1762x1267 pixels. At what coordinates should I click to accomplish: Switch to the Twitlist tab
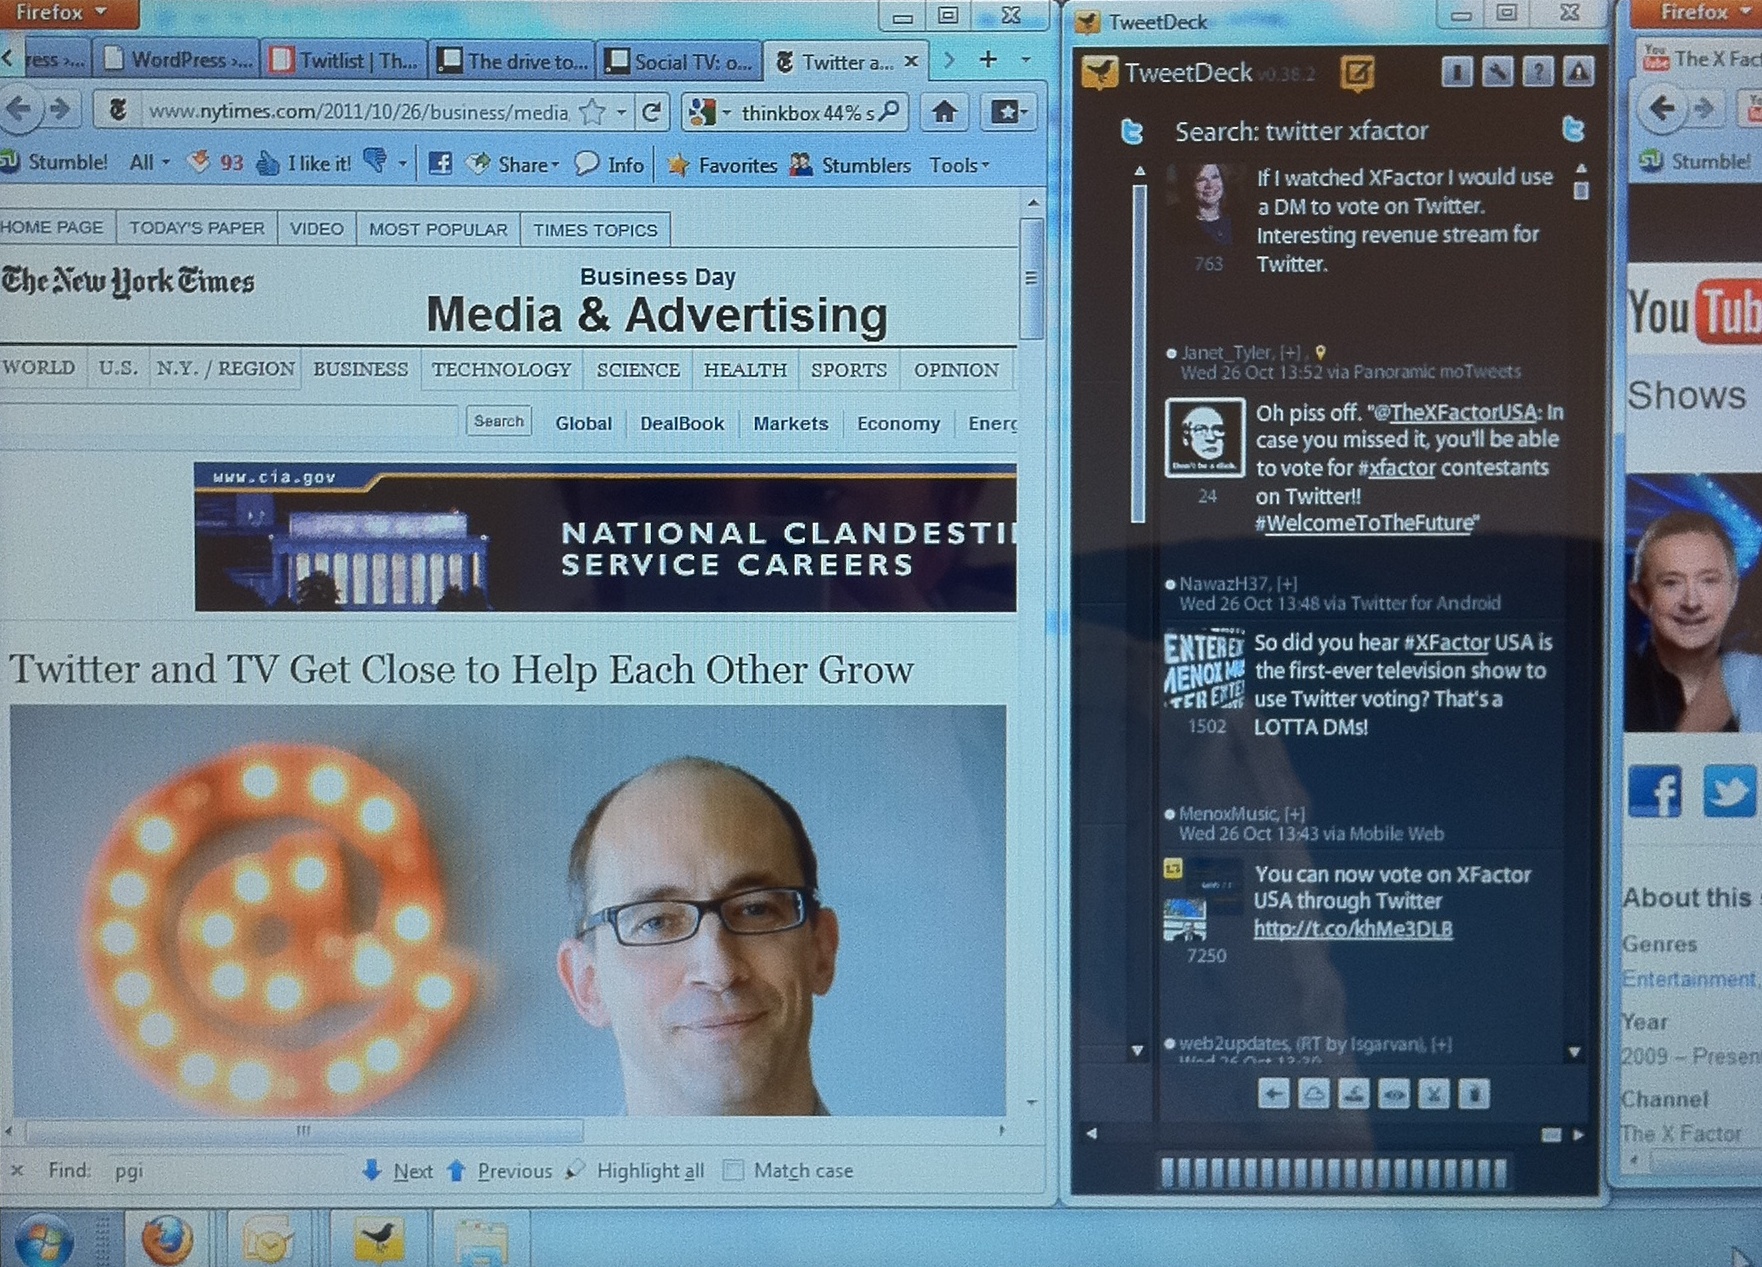346,61
